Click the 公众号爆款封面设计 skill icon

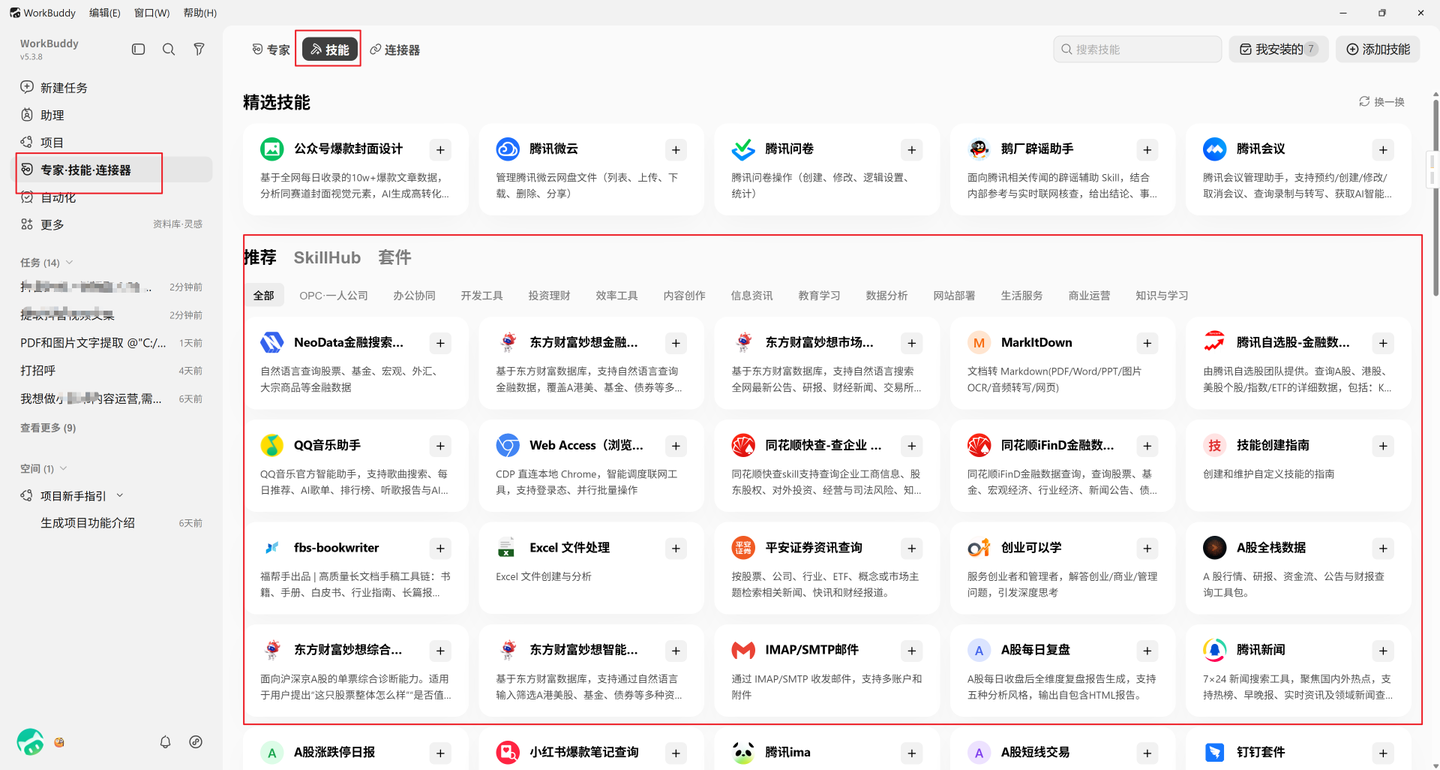[x=272, y=149]
